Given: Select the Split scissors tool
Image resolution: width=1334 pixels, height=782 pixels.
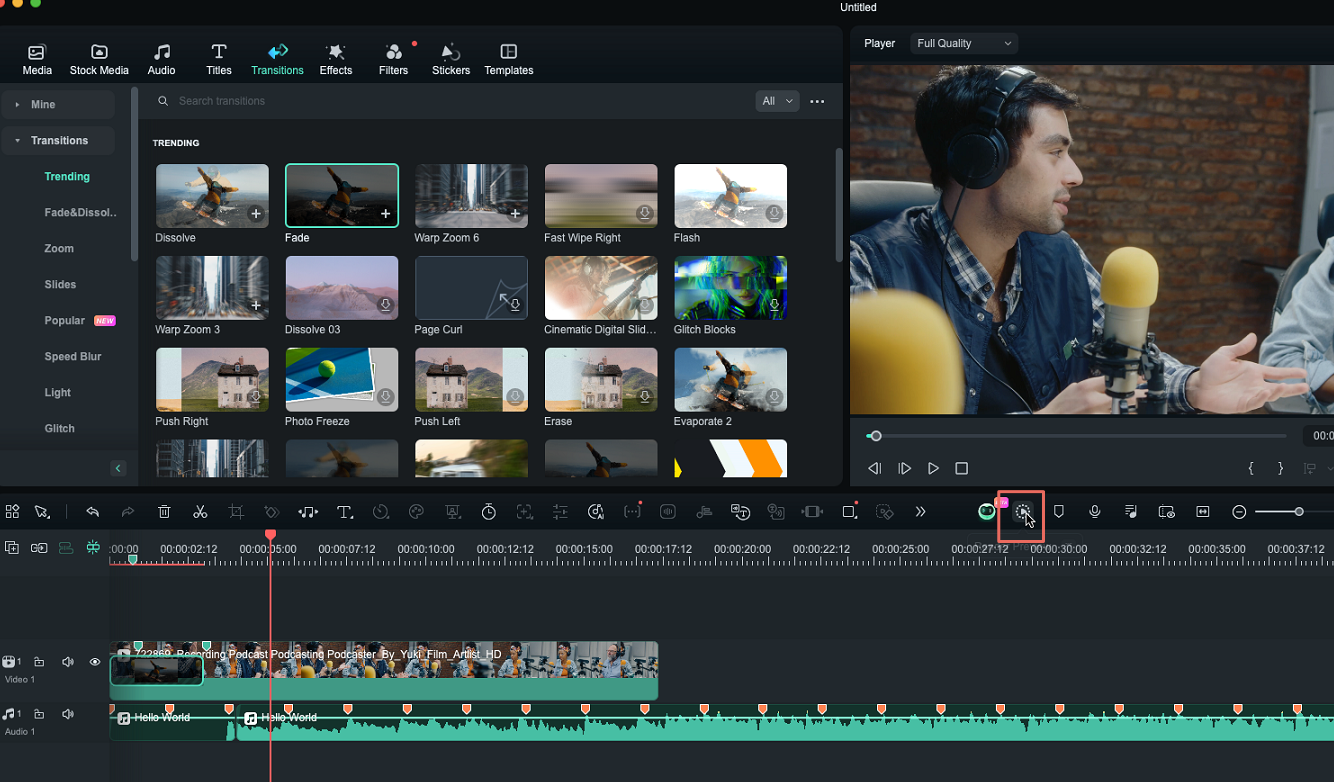Looking at the screenshot, I should 200,511.
